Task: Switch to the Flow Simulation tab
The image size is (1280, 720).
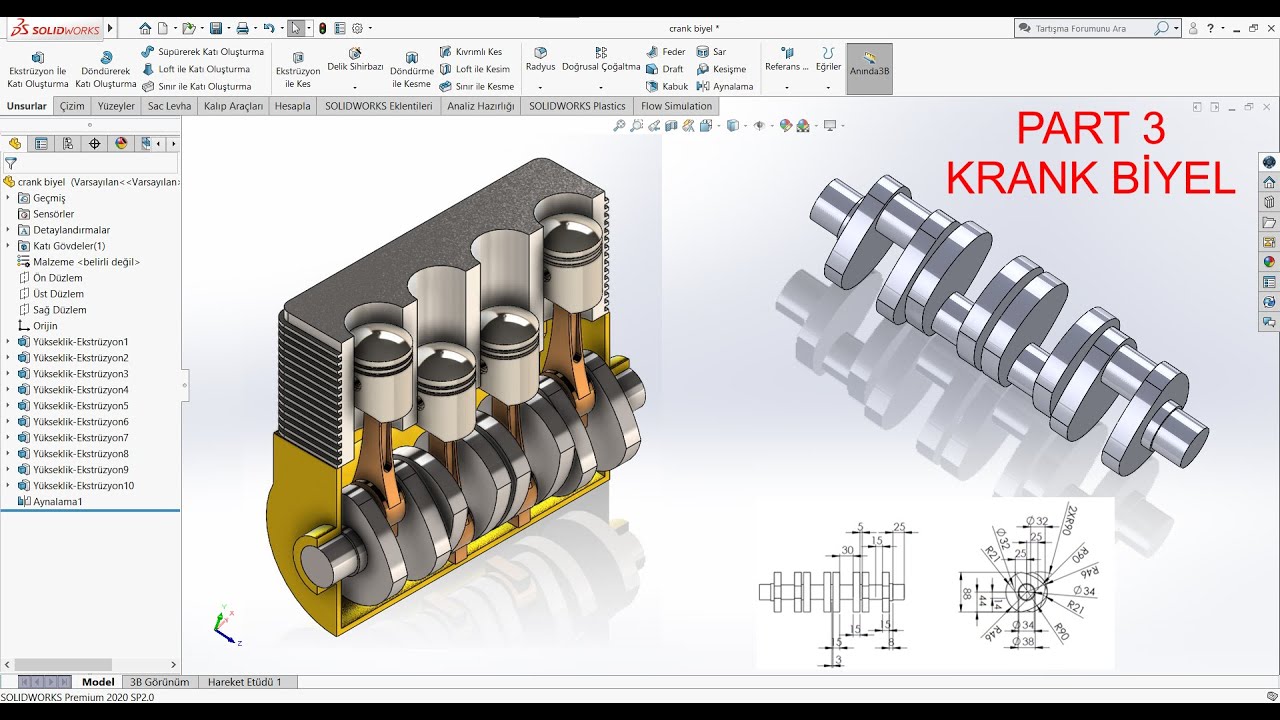Action: [x=677, y=106]
